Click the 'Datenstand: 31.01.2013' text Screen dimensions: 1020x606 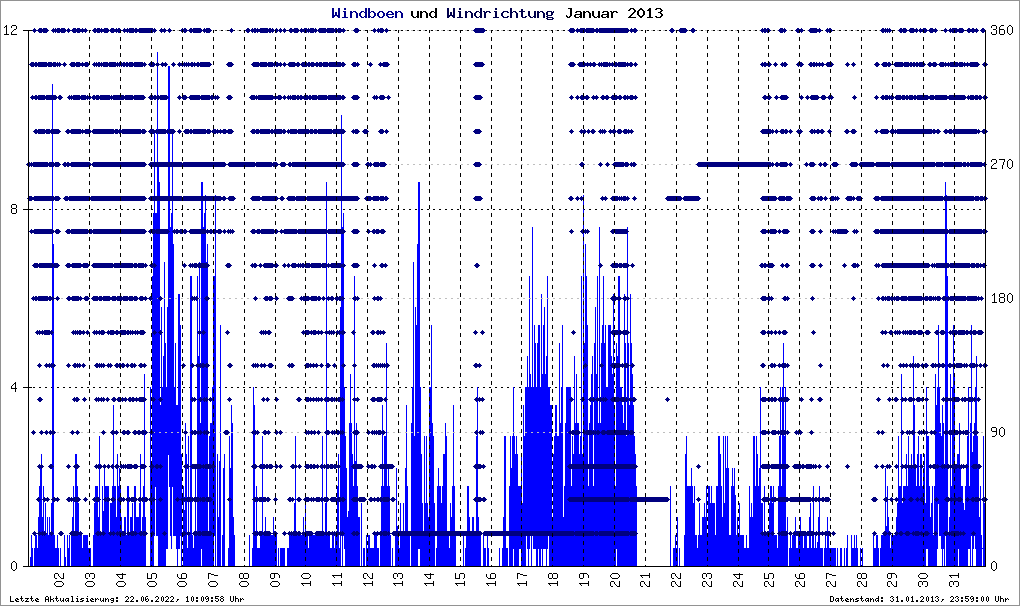pos(919,599)
